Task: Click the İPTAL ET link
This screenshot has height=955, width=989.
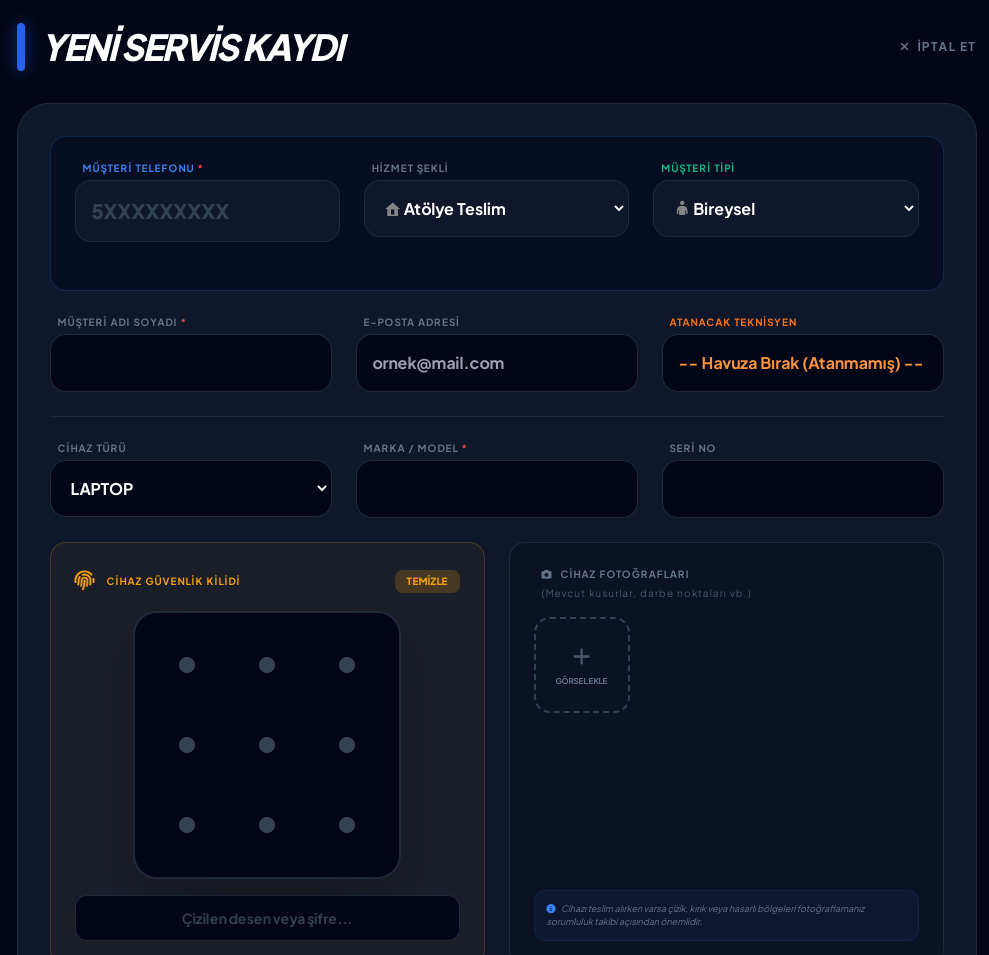Action: [x=944, y=46]
